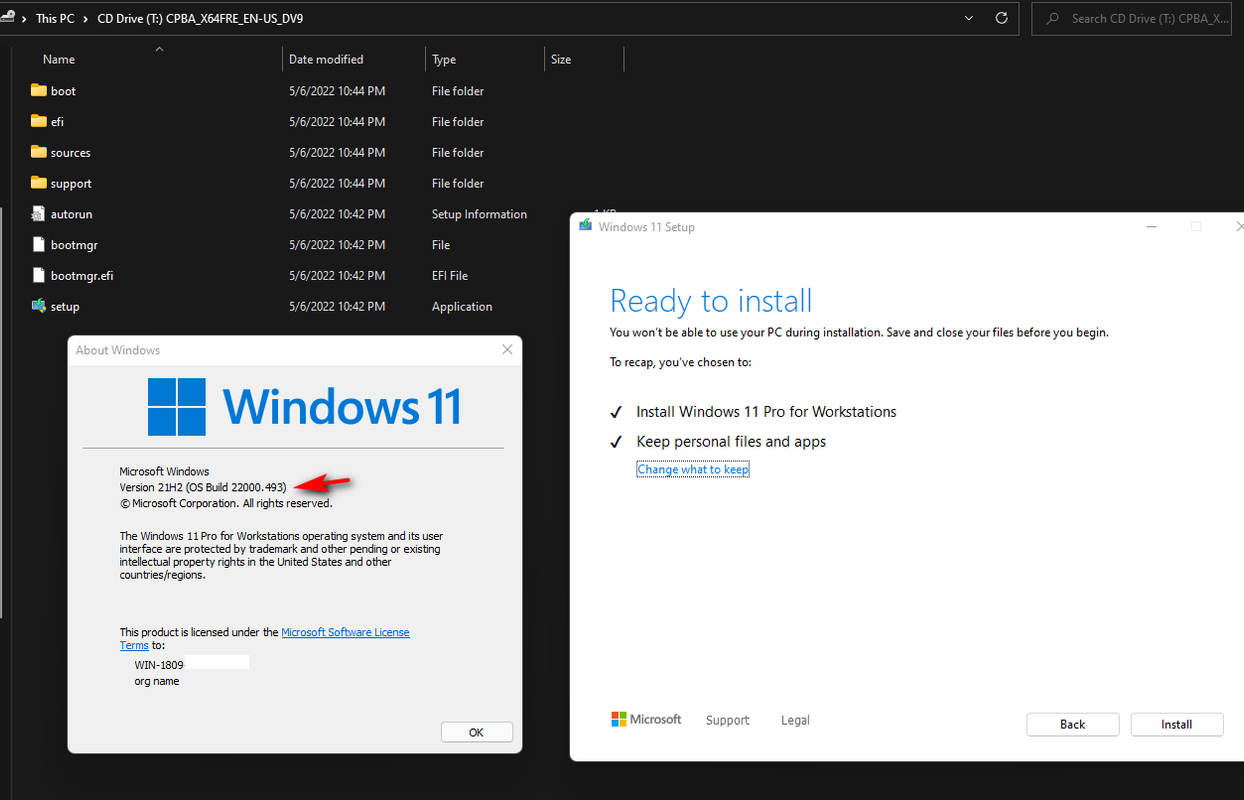
Task: Sort by Date modified column
Action: [x=326, y=59]
